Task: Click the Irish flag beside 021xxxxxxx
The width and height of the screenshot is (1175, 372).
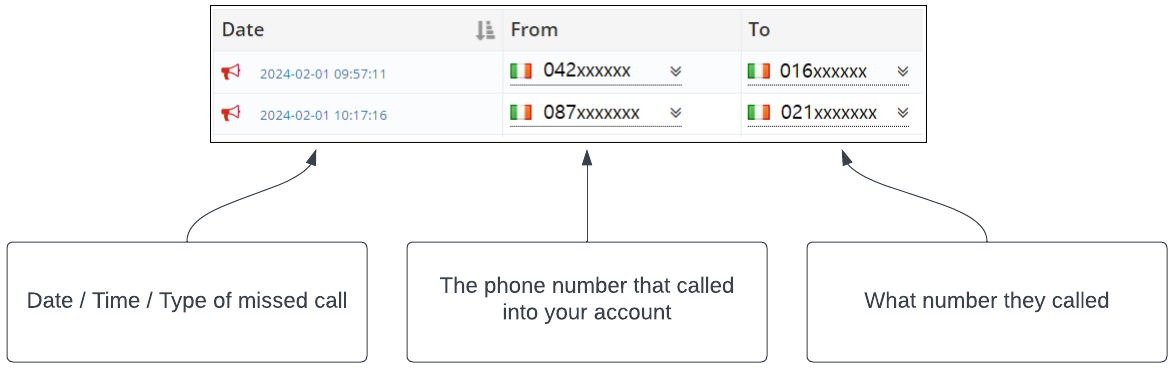Action: click(759, 112)
